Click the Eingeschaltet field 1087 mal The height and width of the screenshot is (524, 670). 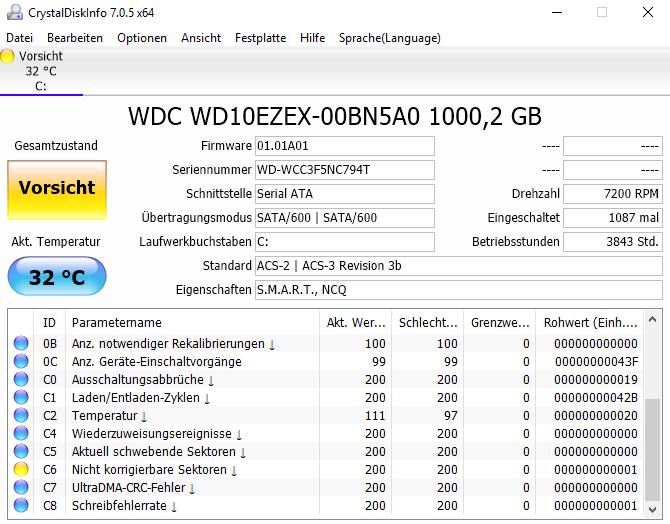tap(613, 218)
